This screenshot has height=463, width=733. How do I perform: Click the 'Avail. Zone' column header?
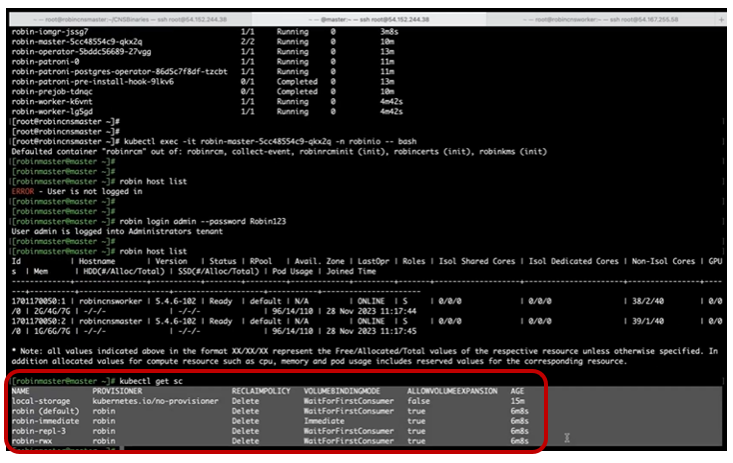pos(320,261)
